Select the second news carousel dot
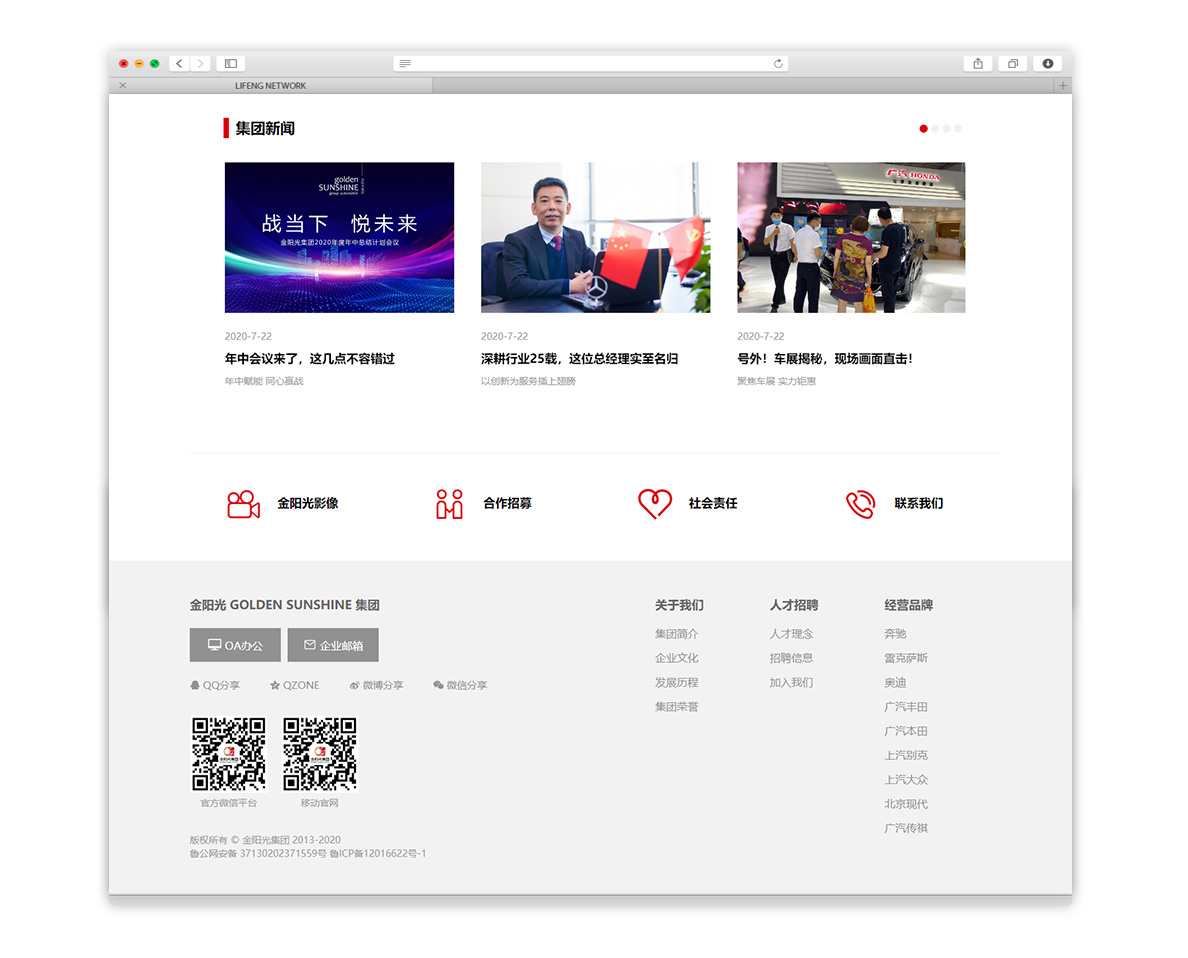Screen dimensions: 1188x958 tap(935, 129)
